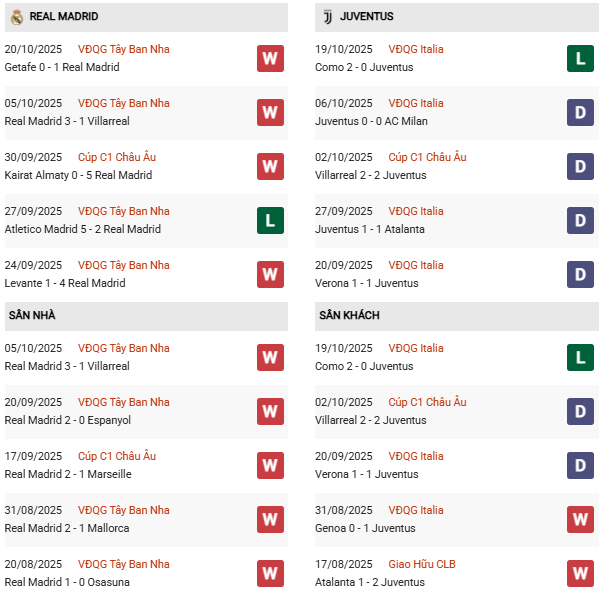The width and height of the screenshot is (600, 595).
Task: Open Cúp C1 Châu Âu link for Marseille match
Action: tap(117, 456)
